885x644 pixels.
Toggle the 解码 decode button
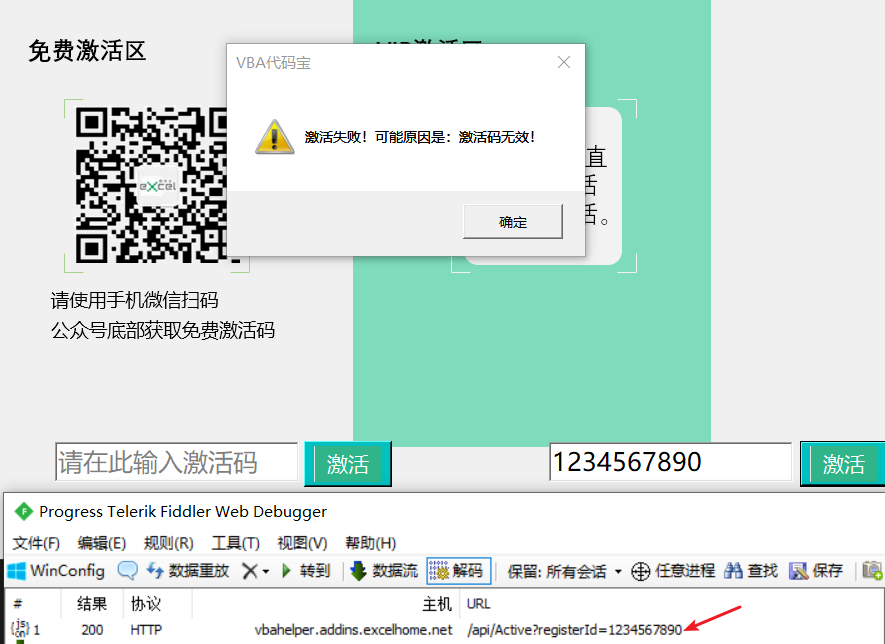458,571
